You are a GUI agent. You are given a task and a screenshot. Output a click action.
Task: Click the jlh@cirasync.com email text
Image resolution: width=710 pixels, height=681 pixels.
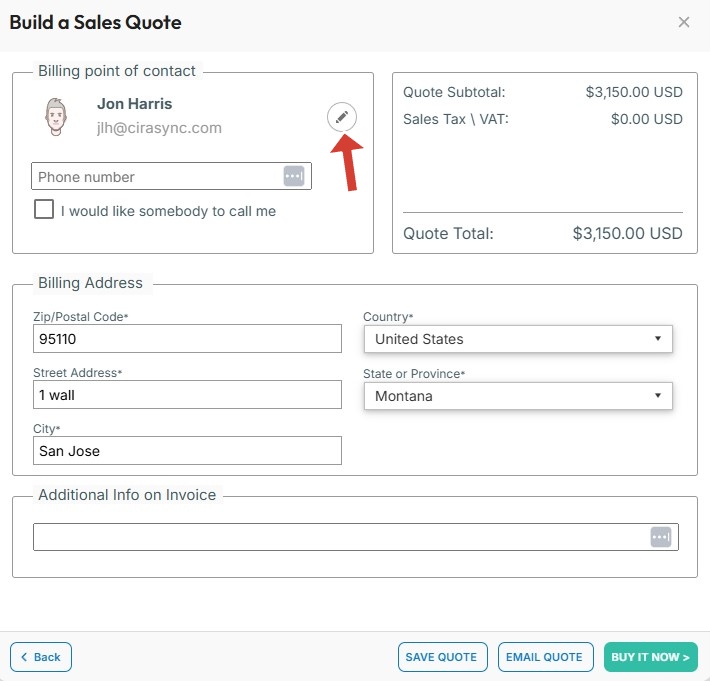[x=159, y=128]
